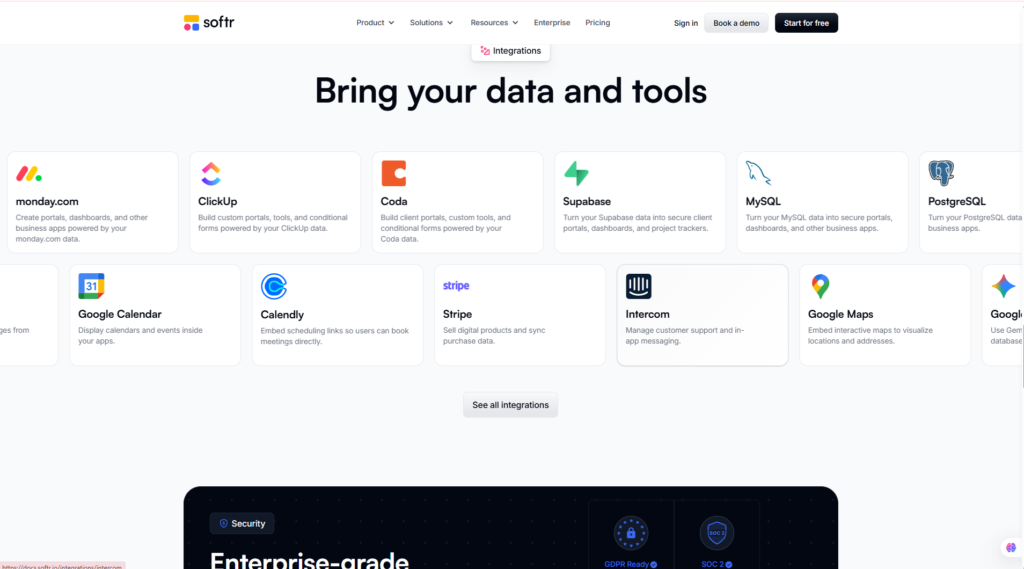Click 'Turn your MySQL data' description

(x=819, y=223)
